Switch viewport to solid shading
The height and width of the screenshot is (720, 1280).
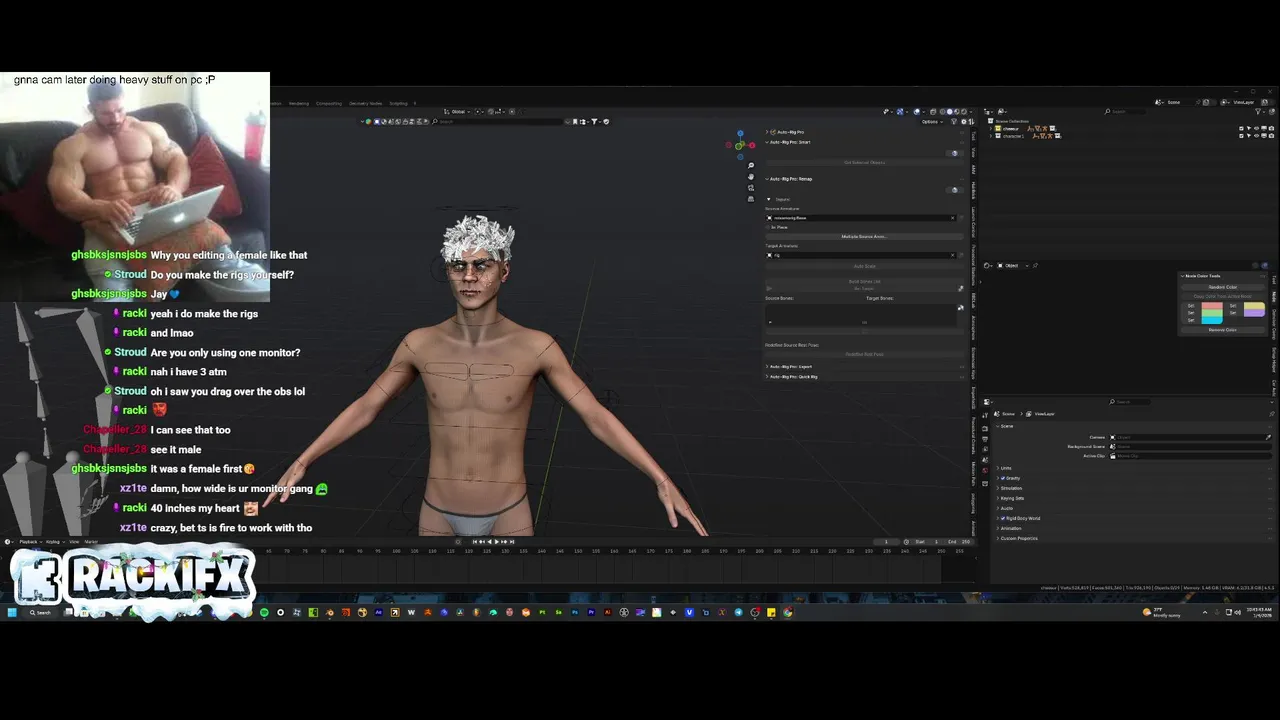tap(950, 112)
